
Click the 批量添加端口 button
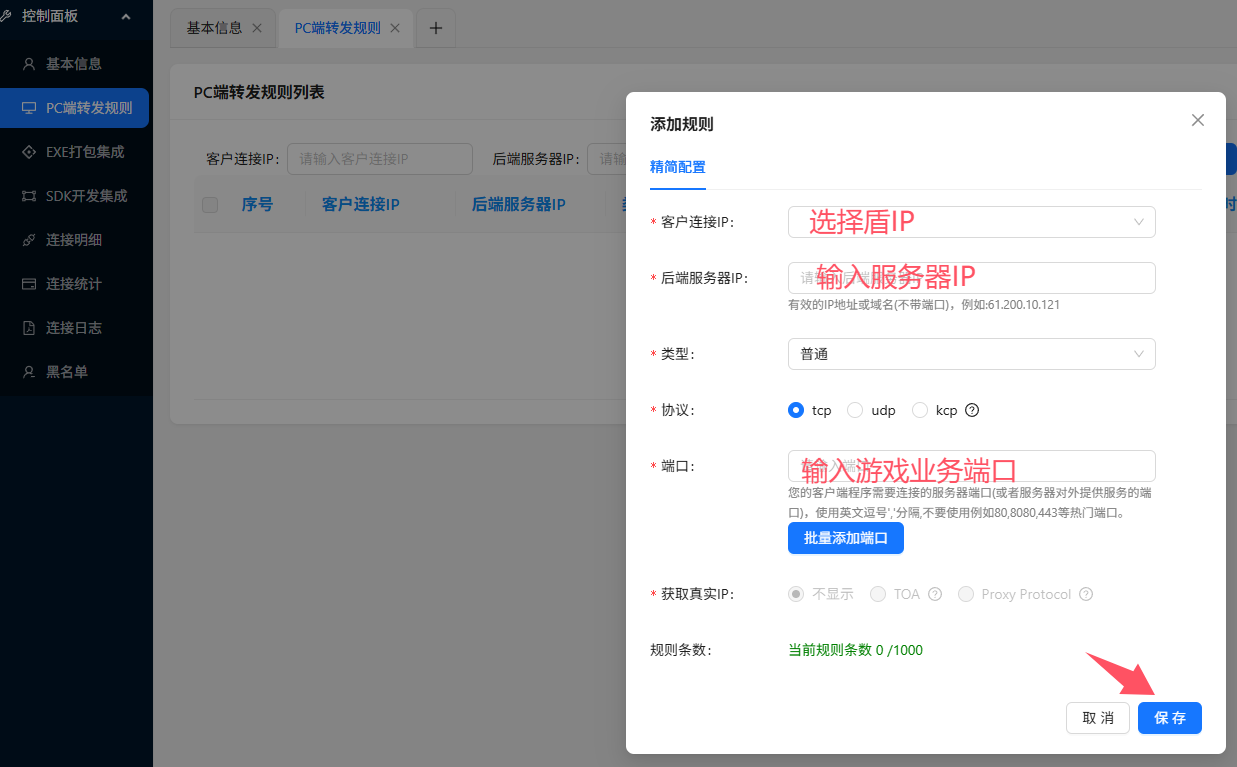pos(846,538)
